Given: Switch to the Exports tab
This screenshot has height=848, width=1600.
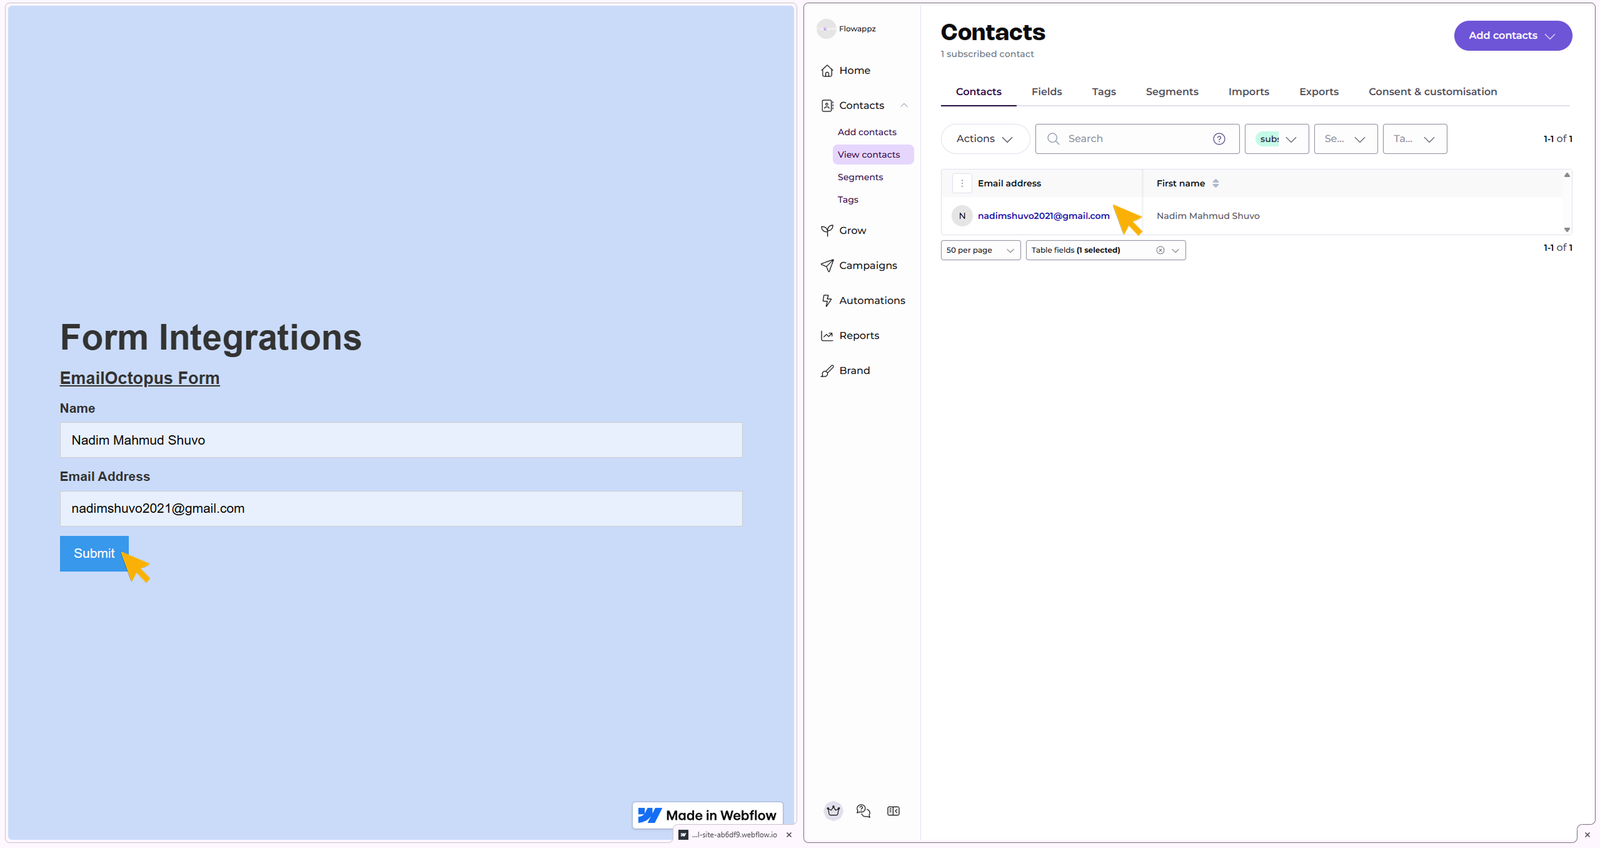Looking at the screenshot, I should click(1319, 92).
